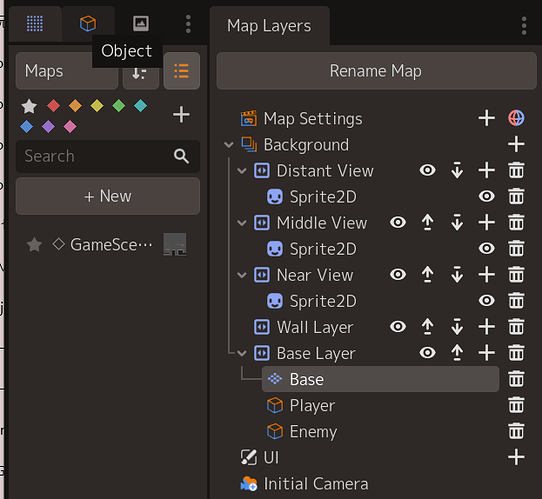Add a layer to Background
The width and height of the screenshot is (542, 499).
[x=516, y=144]
